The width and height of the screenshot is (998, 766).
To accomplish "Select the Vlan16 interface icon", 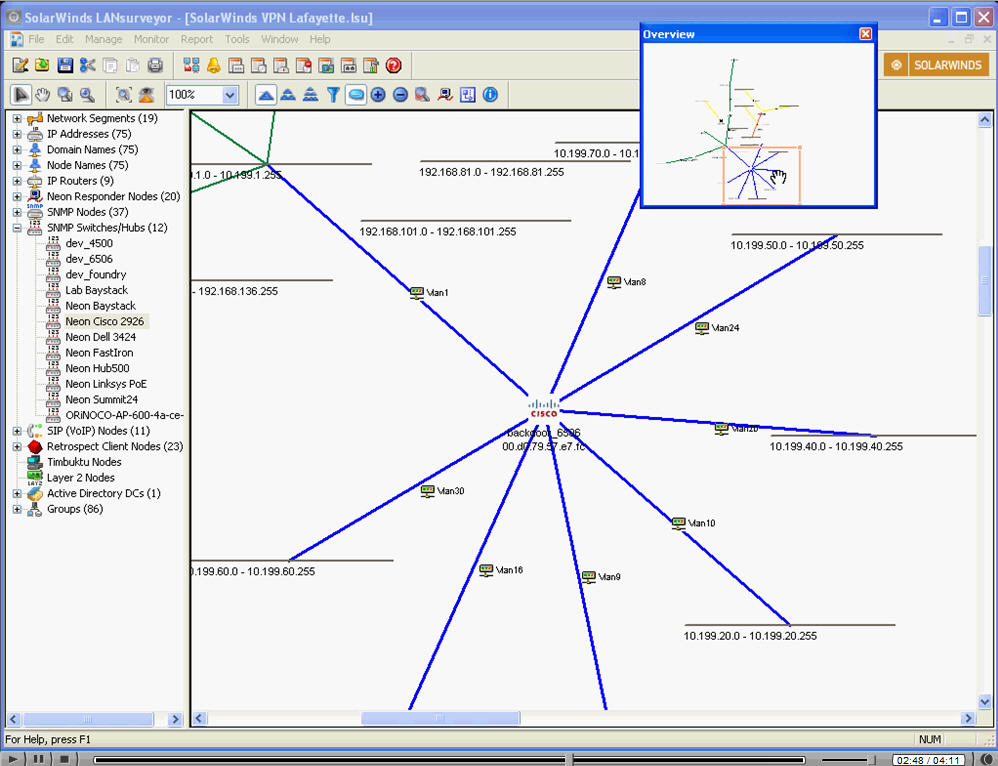I will [486, 571].
